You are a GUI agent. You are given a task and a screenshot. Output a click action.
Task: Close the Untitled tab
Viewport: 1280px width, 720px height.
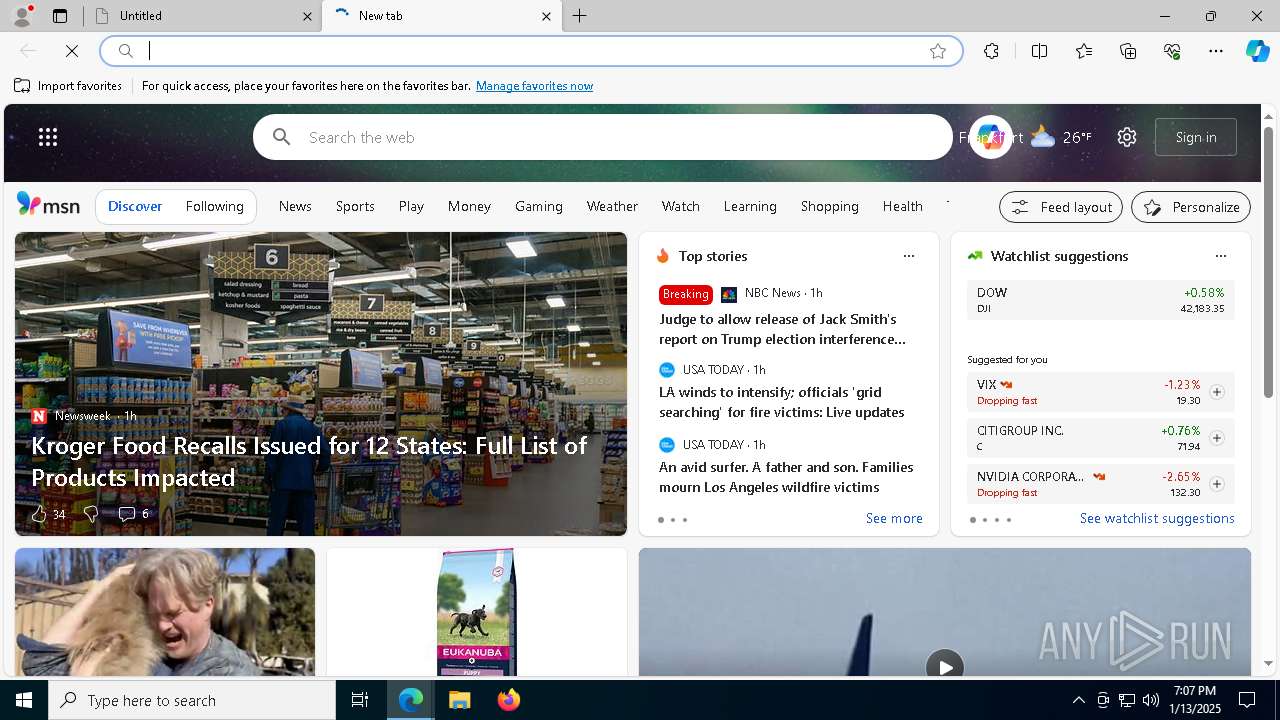307,16
